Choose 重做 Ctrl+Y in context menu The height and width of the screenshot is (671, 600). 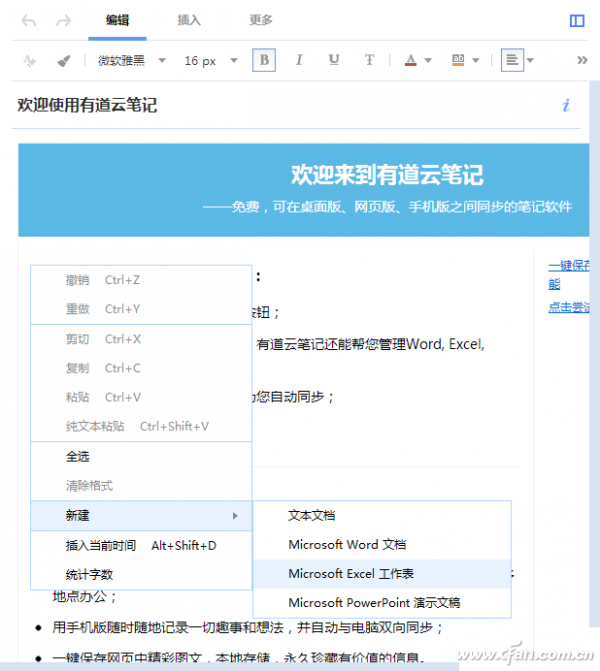[x=141, y=309]
